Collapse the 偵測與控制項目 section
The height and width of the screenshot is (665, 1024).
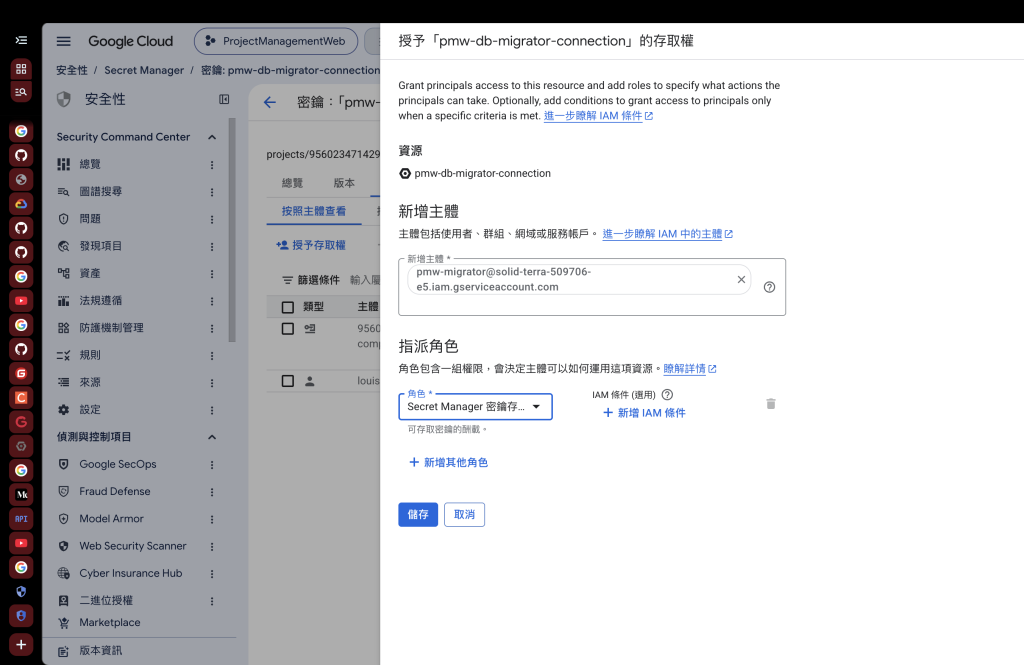coord(212,437)
